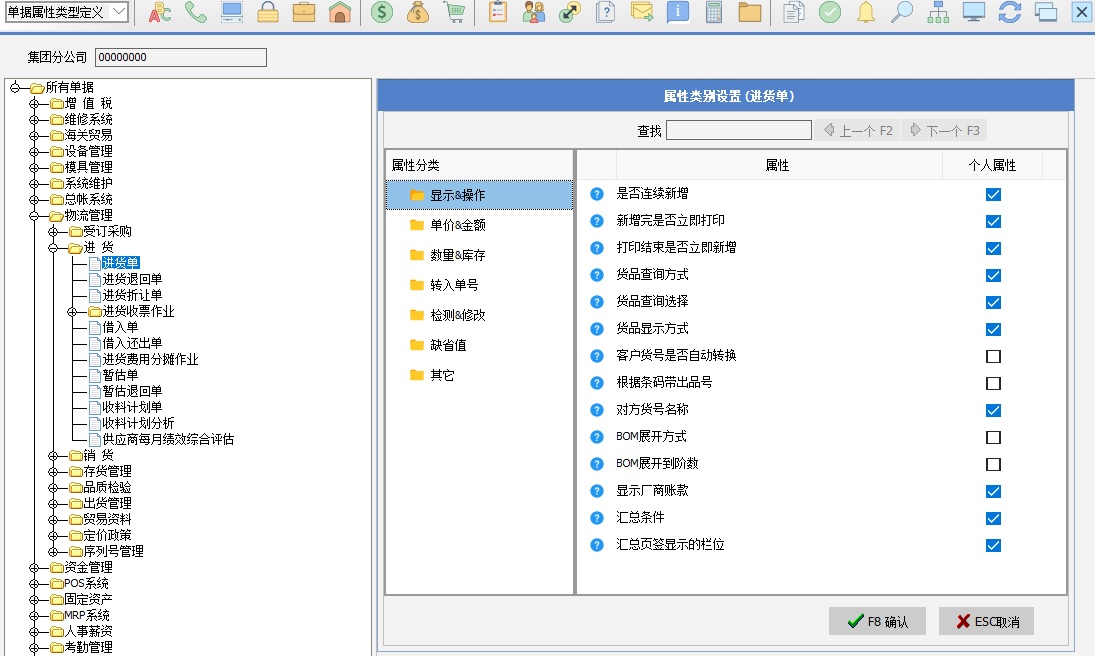This screenshot has width=1095, height=656.
Task: Click help icon beside 是否连续新增
Action: tap(597, 194)
